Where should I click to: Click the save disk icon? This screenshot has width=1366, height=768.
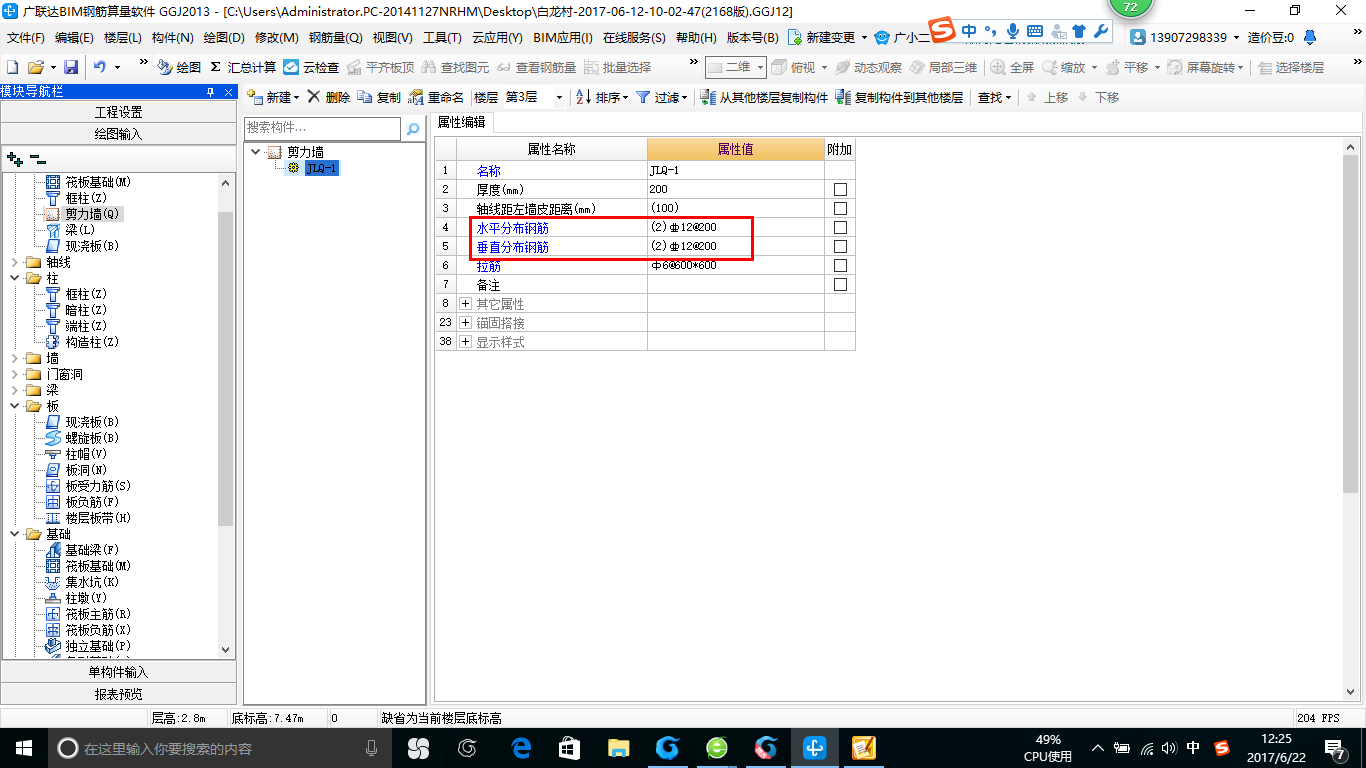pos(71,67)
